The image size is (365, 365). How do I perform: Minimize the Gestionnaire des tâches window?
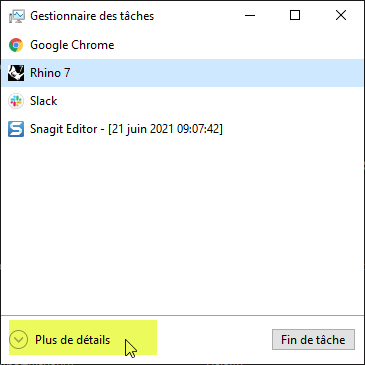pos(250,15)
